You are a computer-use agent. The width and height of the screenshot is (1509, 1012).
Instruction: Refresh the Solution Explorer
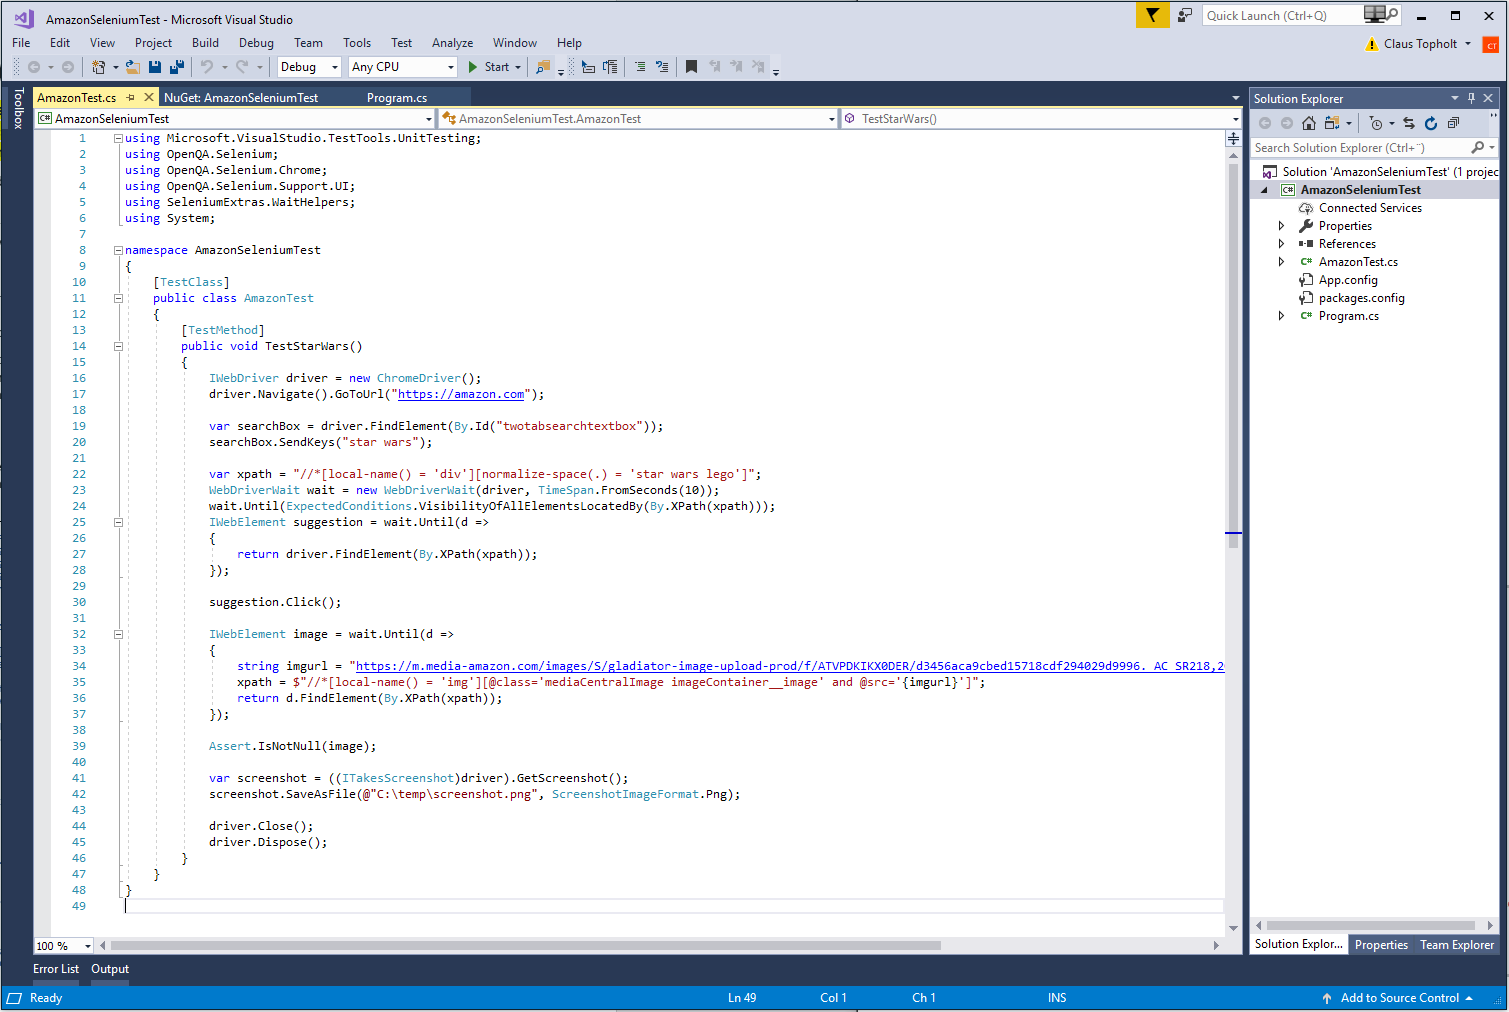[1431, 122]
